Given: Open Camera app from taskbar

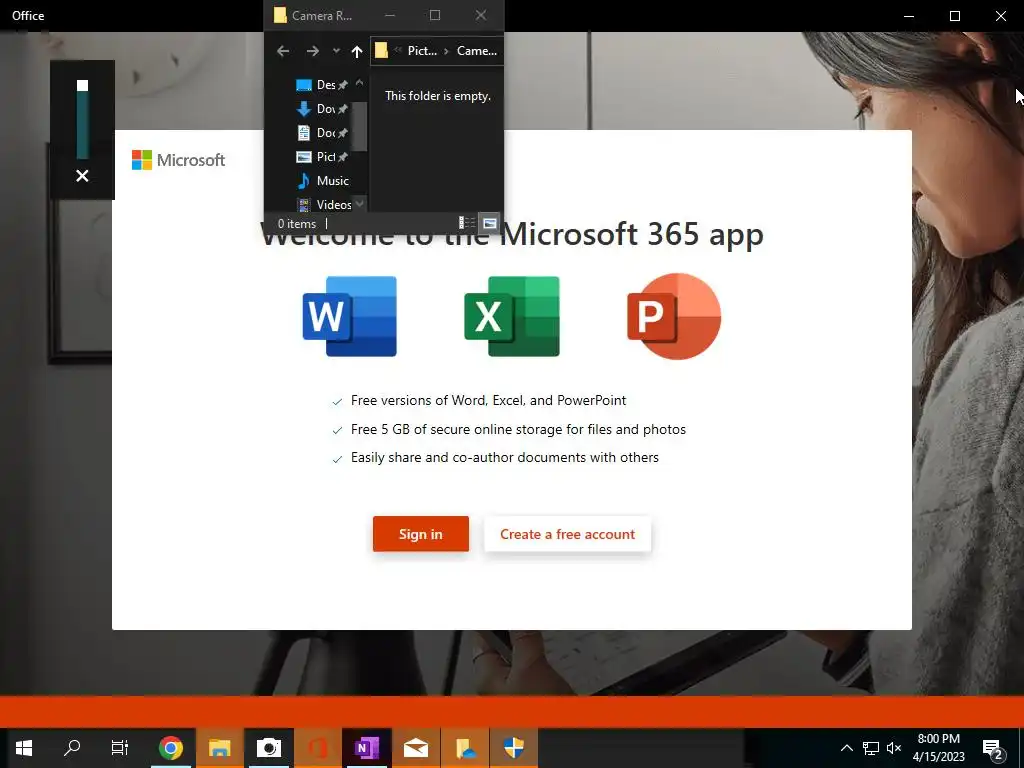Looking at the screenshot, I should pos(268,748).
